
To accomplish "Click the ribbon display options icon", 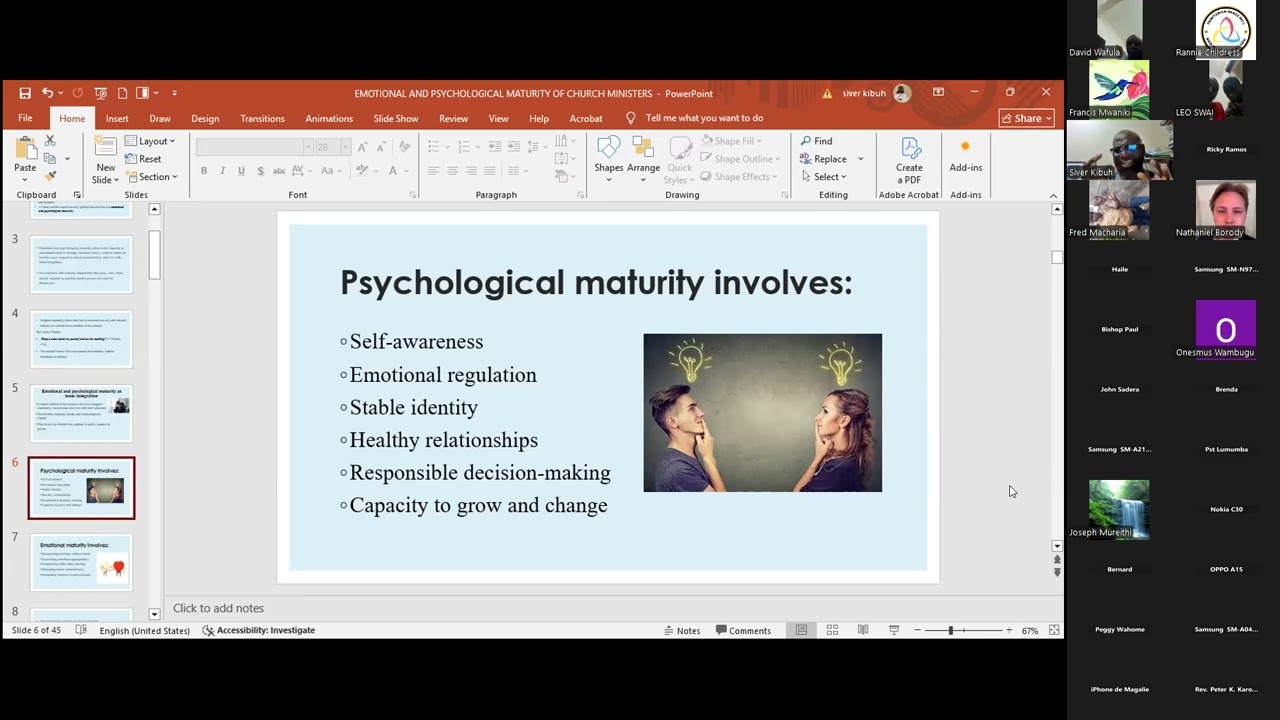I will pyautogui.click(x=938, y=93).
